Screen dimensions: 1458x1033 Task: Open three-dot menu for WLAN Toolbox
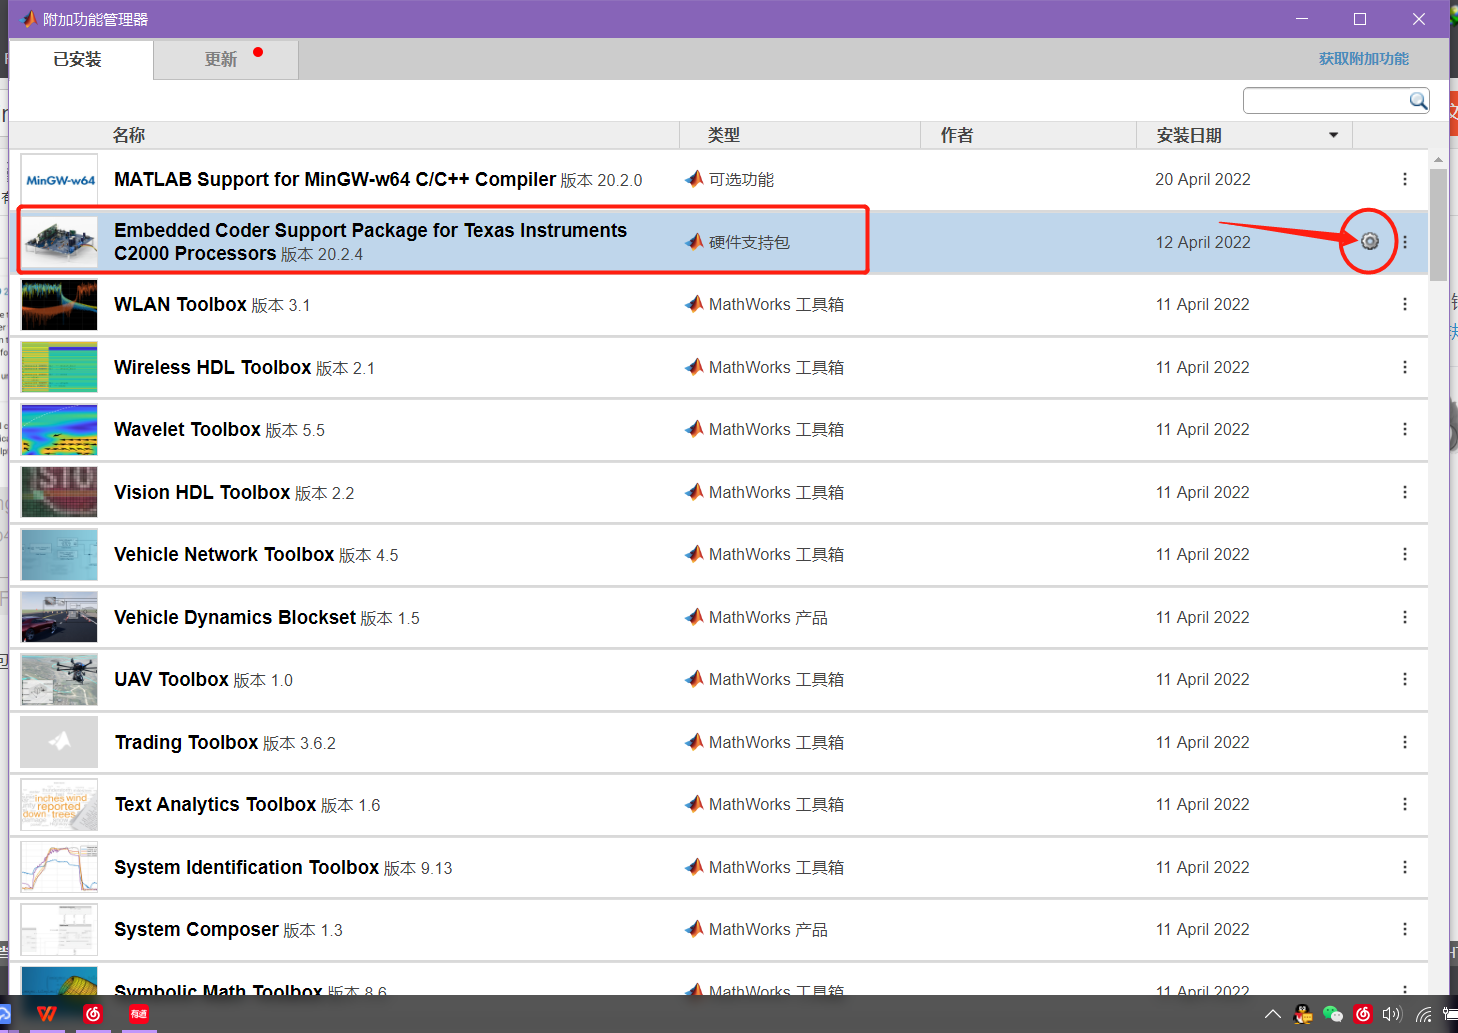pyautogui.click(x=1405, y=304)
